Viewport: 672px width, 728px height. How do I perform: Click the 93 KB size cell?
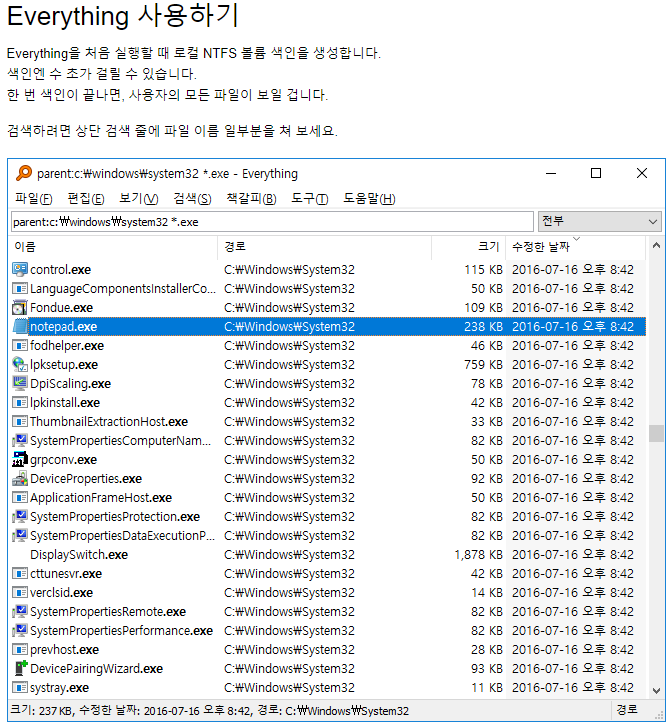pyautogui.click(x=487, y=669)
